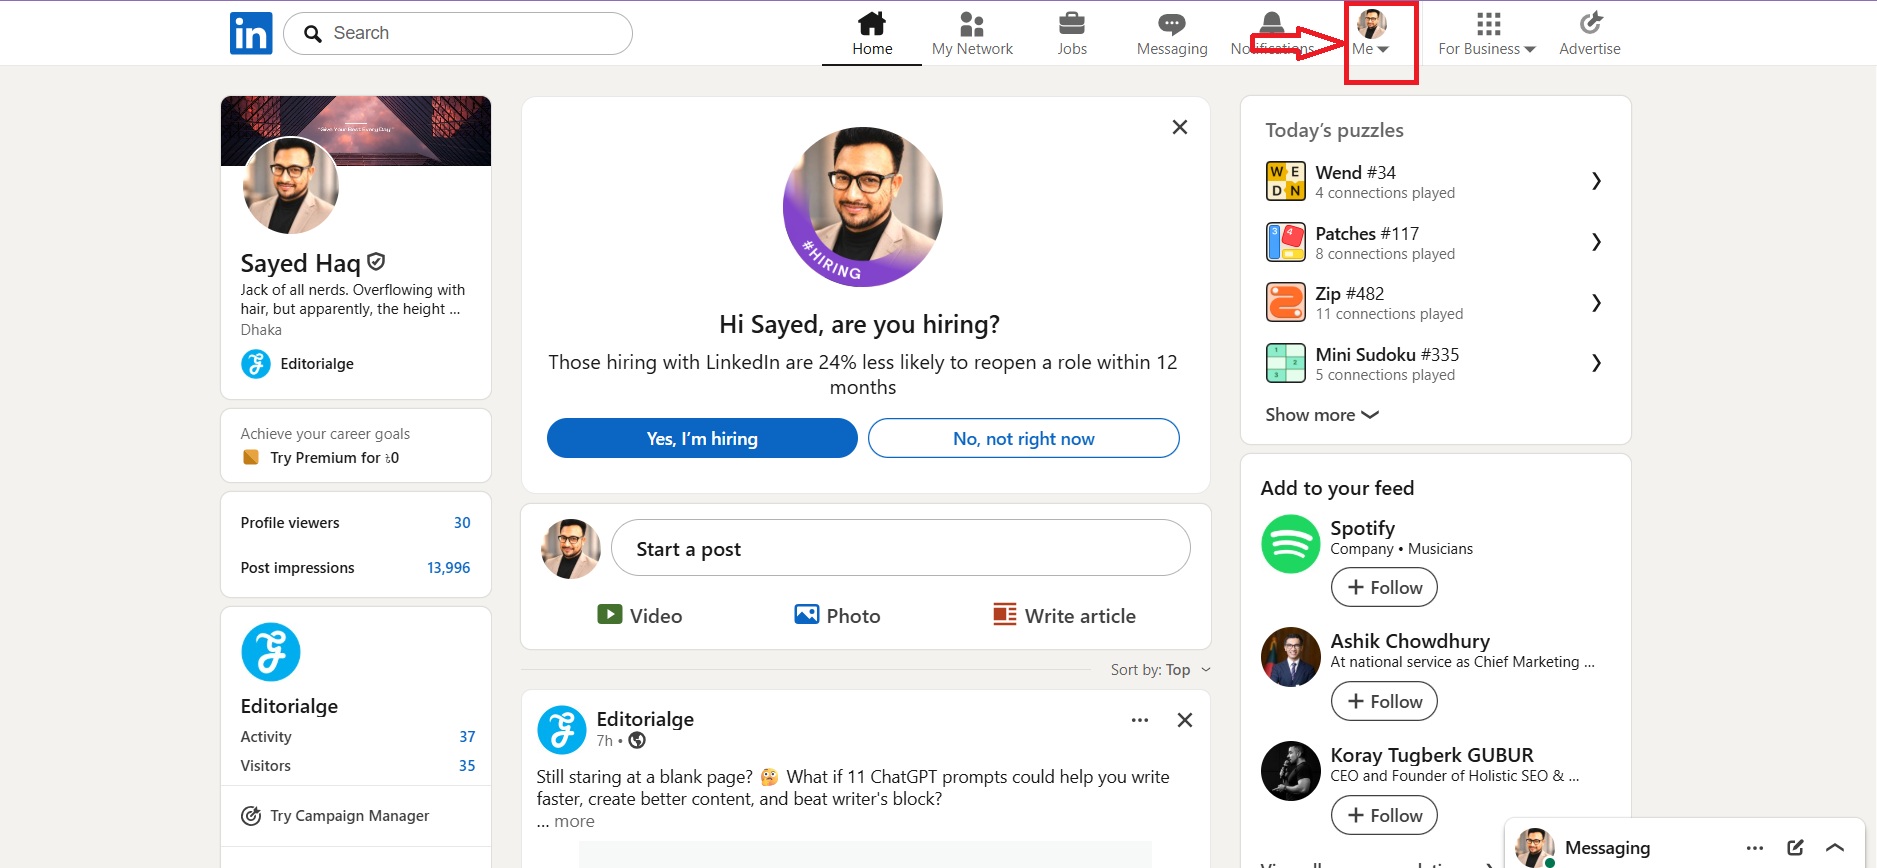
Task: Click Try Premium offer link
Action: pos(334,458)
